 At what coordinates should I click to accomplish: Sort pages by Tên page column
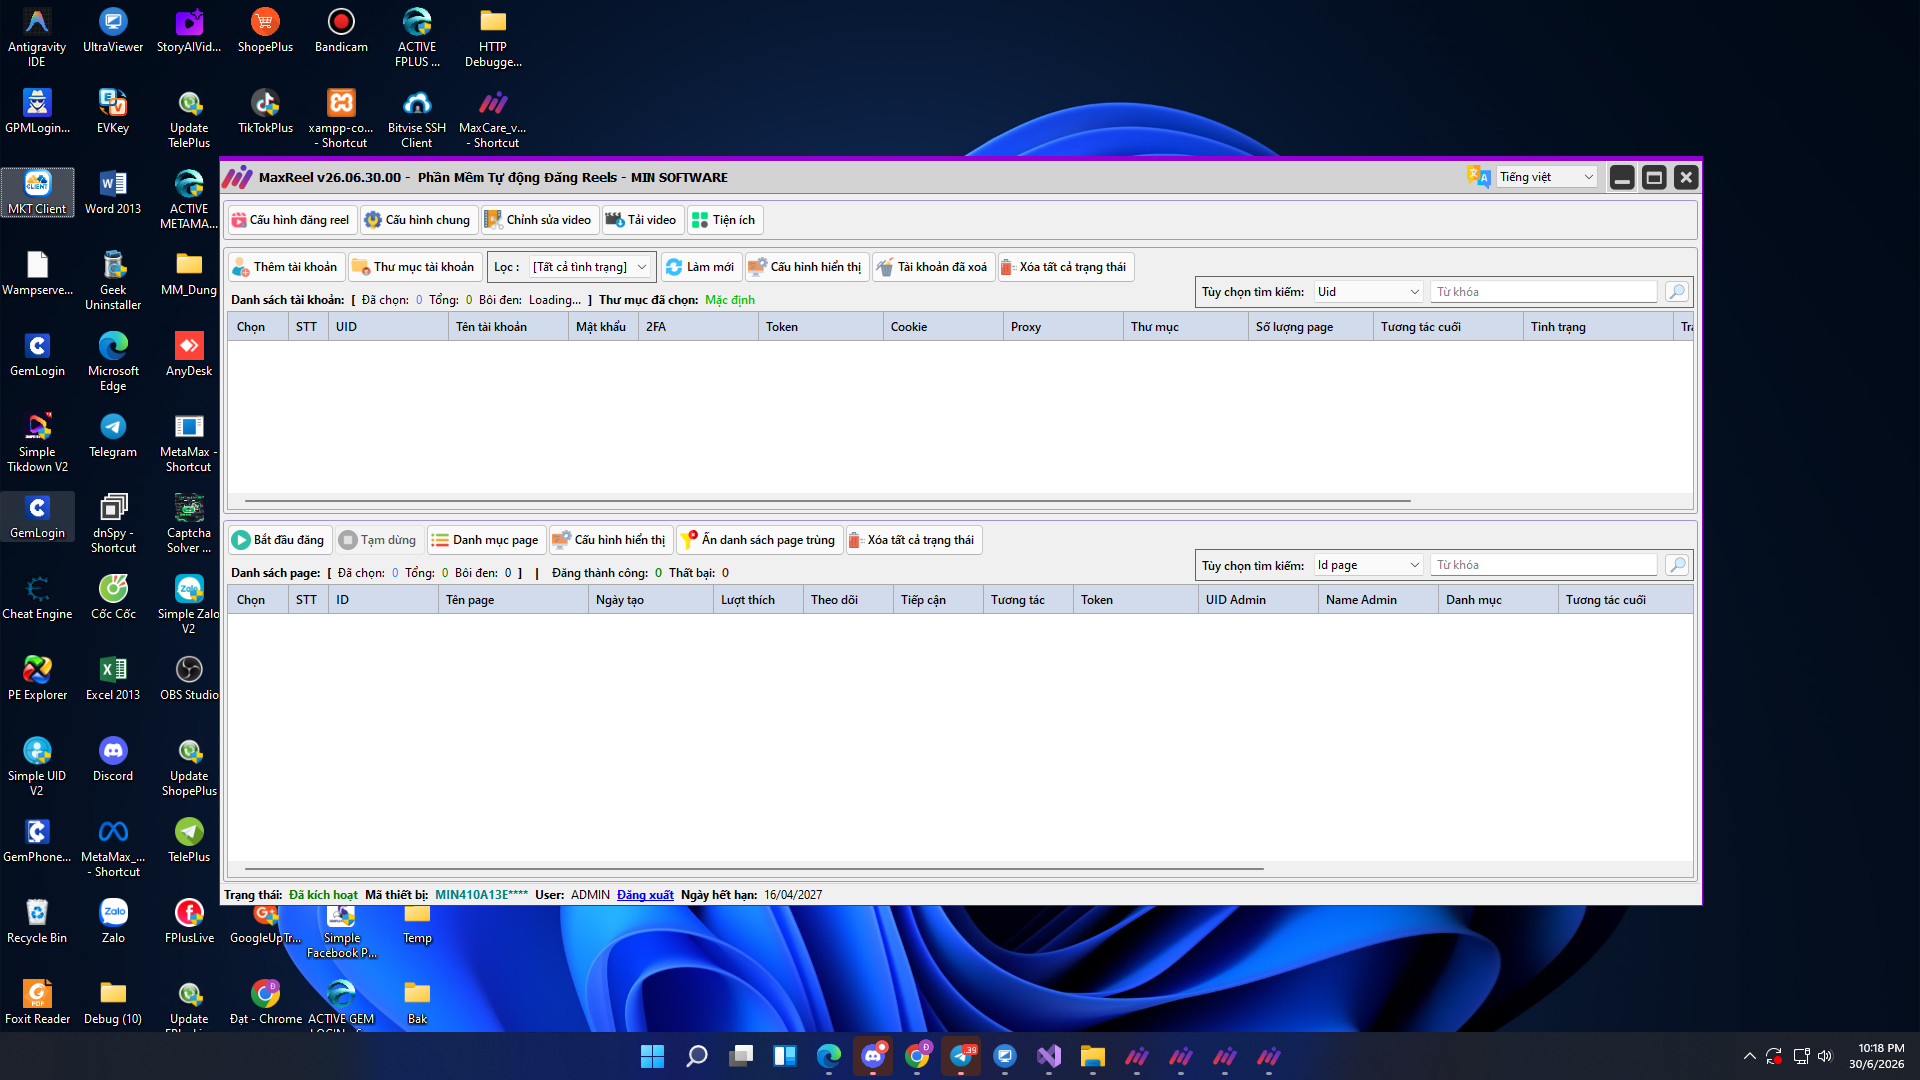(x=513, y=600)
